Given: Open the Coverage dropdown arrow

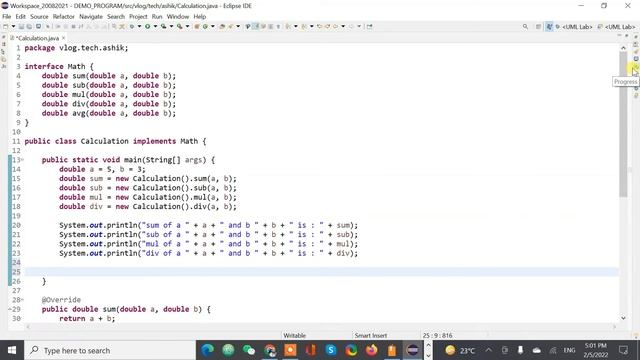Looking at the screenshot, I should click(x=171, y=27).
